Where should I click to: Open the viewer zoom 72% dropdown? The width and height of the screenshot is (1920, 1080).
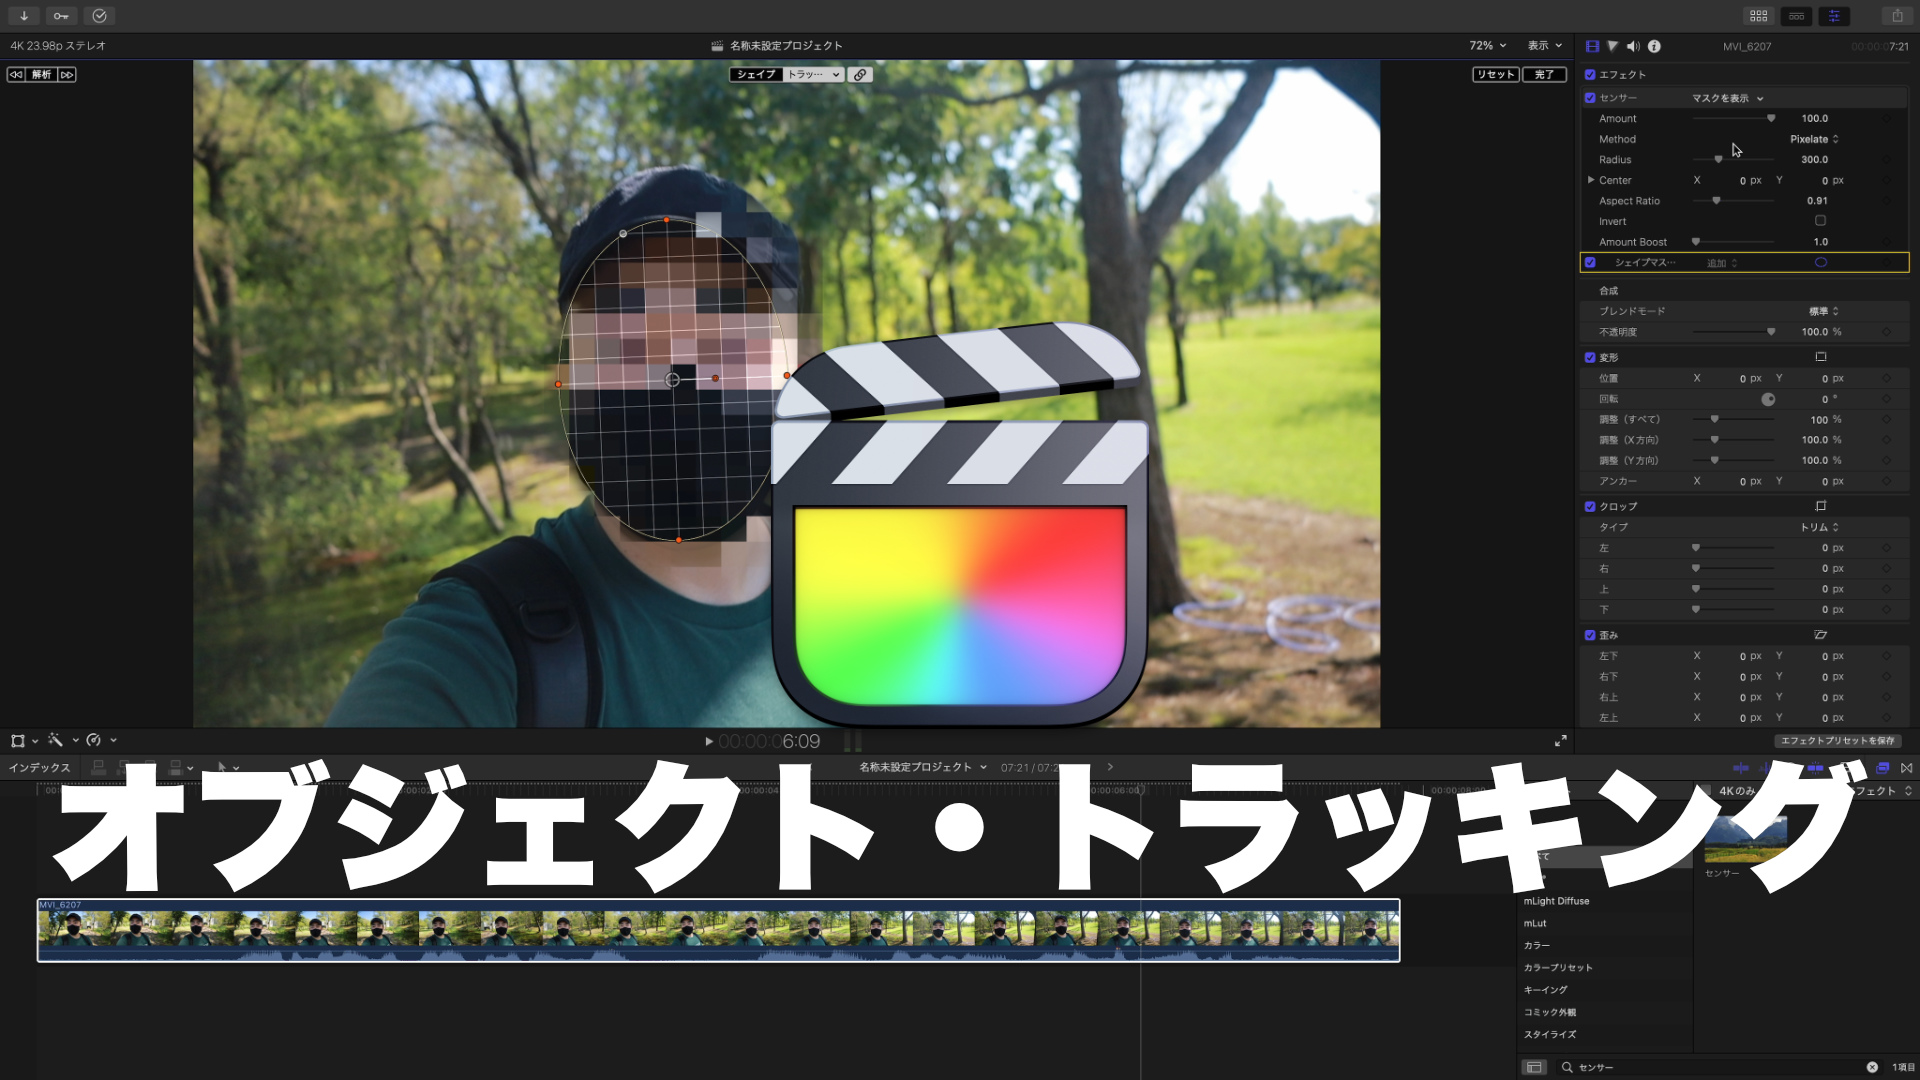pos(1488,46)
